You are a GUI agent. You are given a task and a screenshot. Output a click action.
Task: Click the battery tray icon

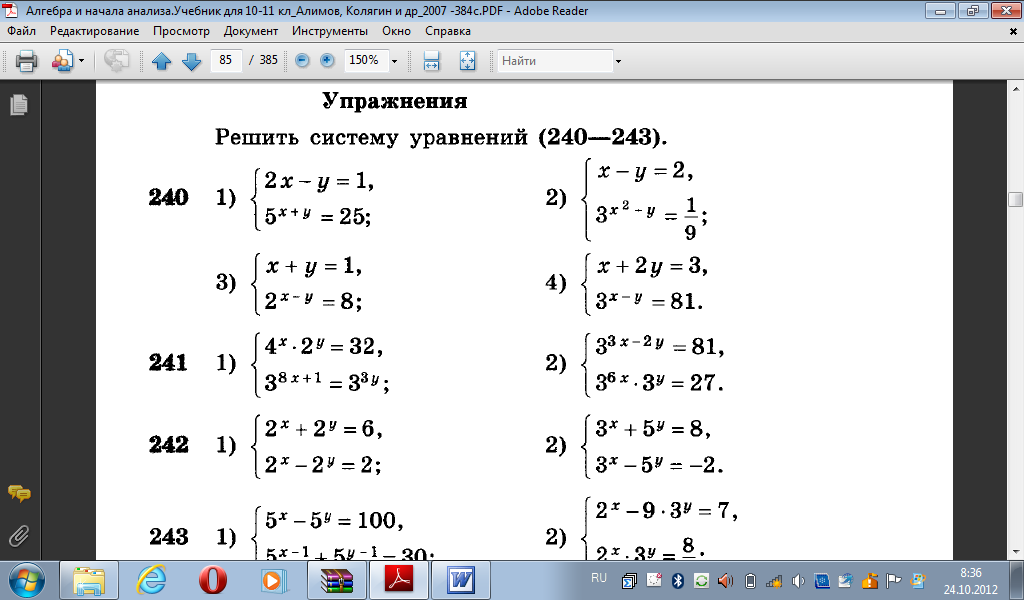click(750, 580)
